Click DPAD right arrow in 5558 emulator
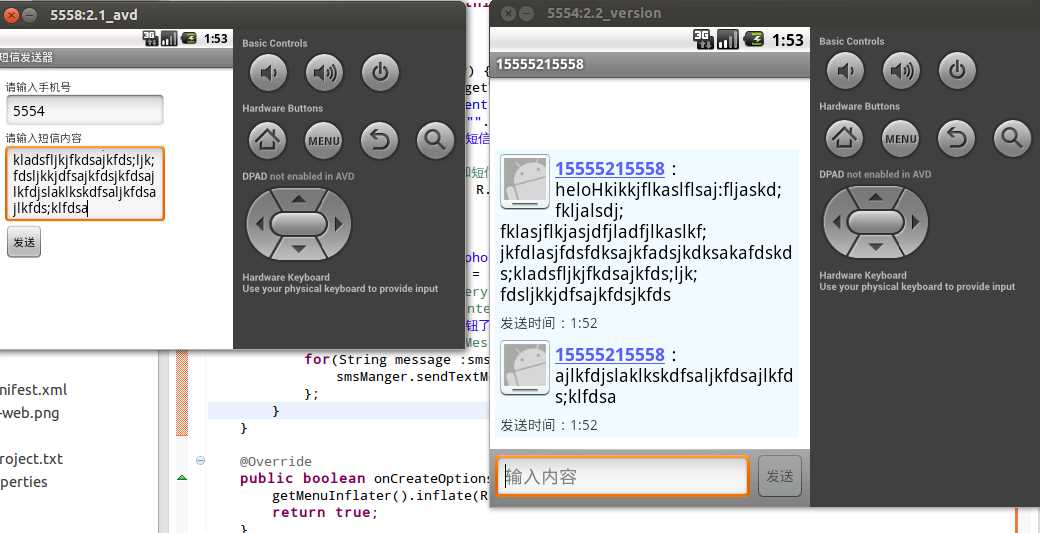Image resolution: width=1040 pixels, height=533 pixels. click(x=339, y=224)
